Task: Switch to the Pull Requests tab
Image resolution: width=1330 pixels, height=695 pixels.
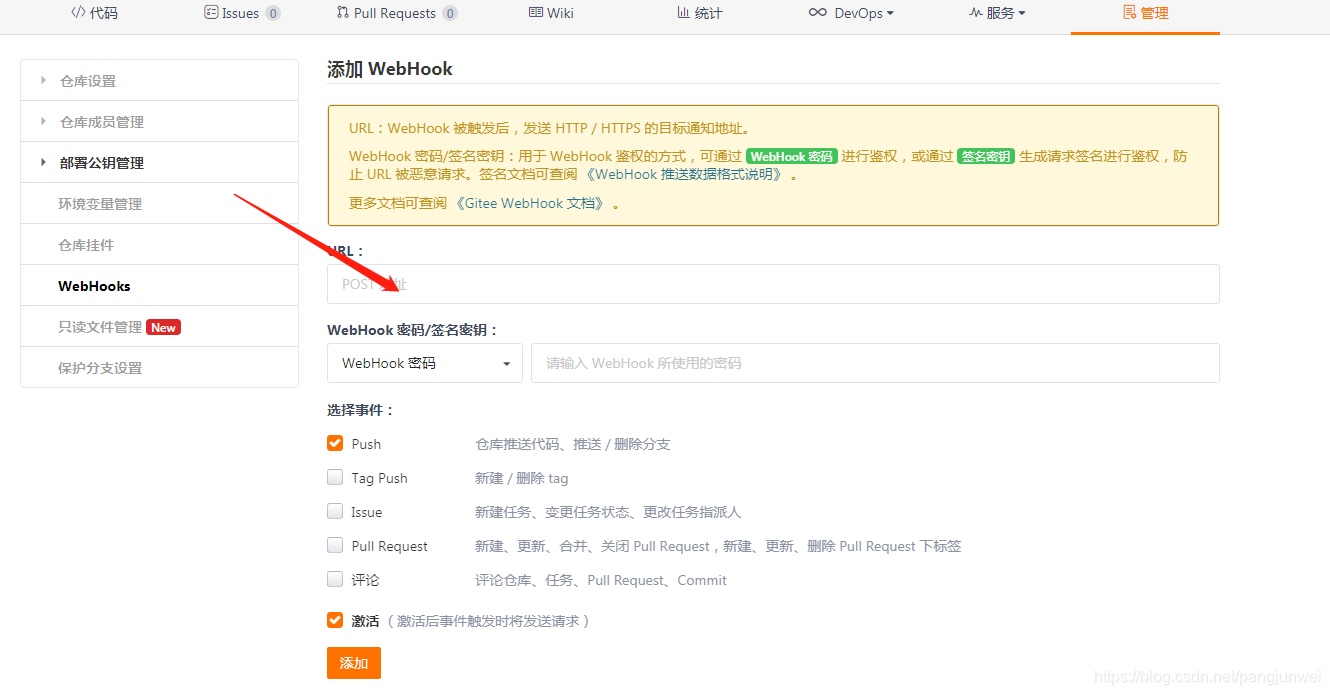Action: point(397,13)
